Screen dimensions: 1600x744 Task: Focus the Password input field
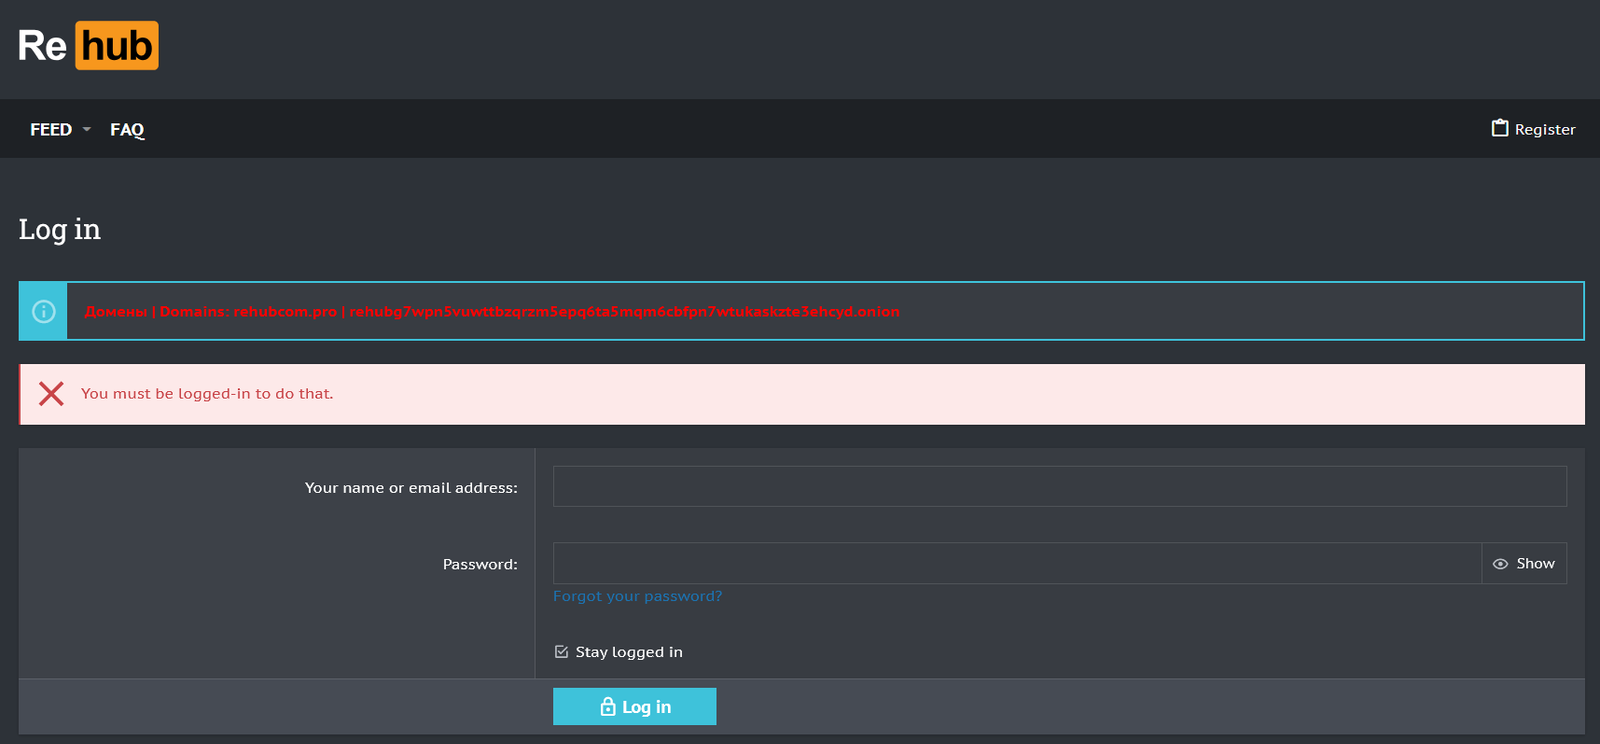coord(1017,563)
